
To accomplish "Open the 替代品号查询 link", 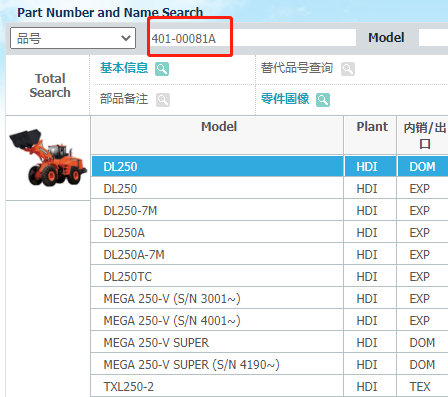I will tap(297, 68).
